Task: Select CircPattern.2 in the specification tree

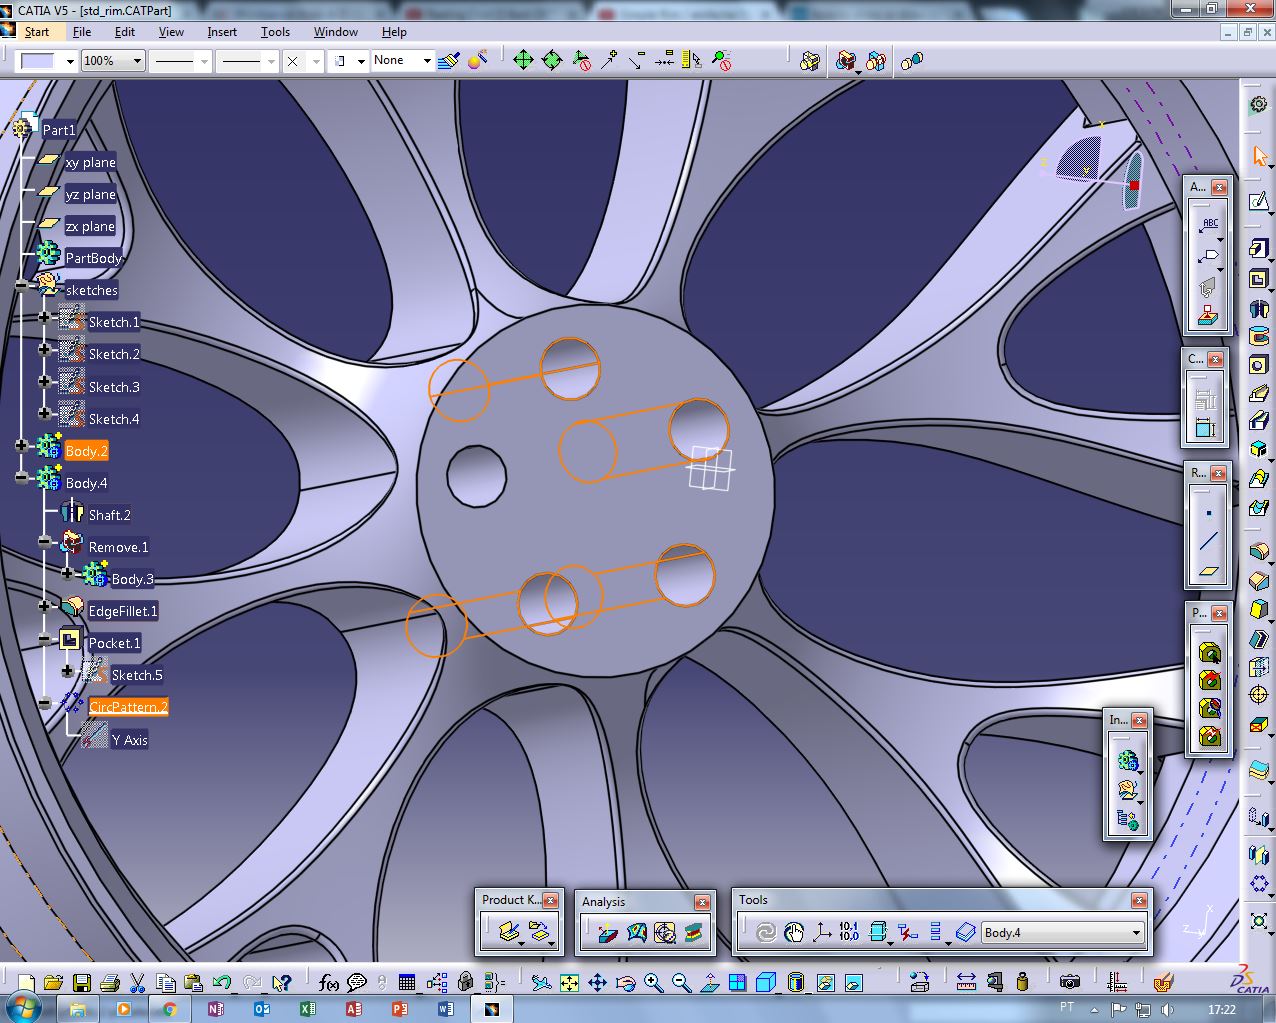Action: (128, 707)
